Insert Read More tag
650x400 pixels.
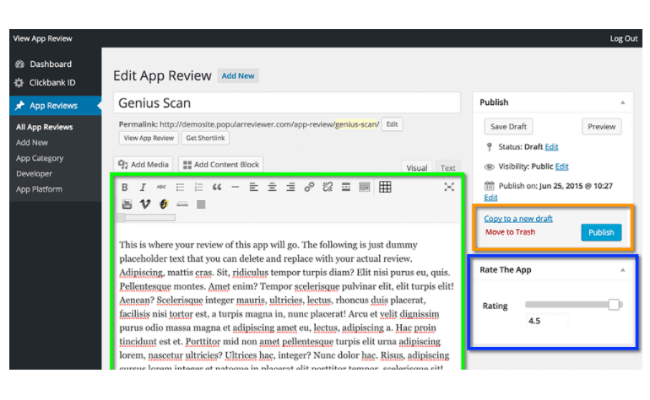[x=346, y=187]
